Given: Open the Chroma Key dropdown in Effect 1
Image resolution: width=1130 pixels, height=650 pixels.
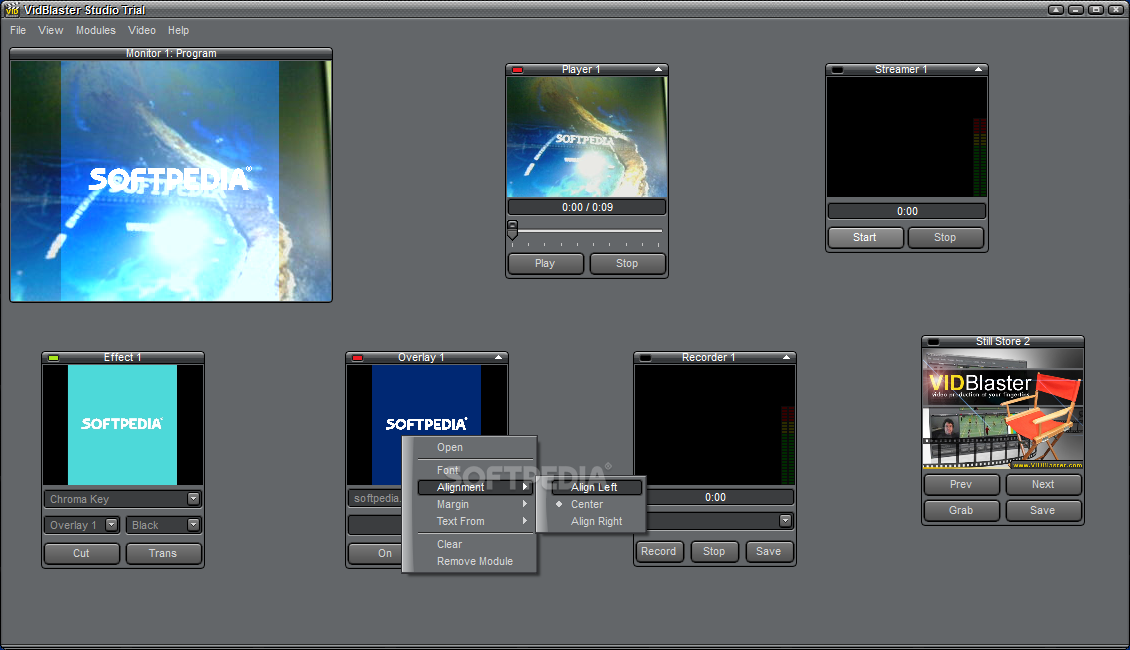Looking at the screenshot, I should tap(193, 499).
